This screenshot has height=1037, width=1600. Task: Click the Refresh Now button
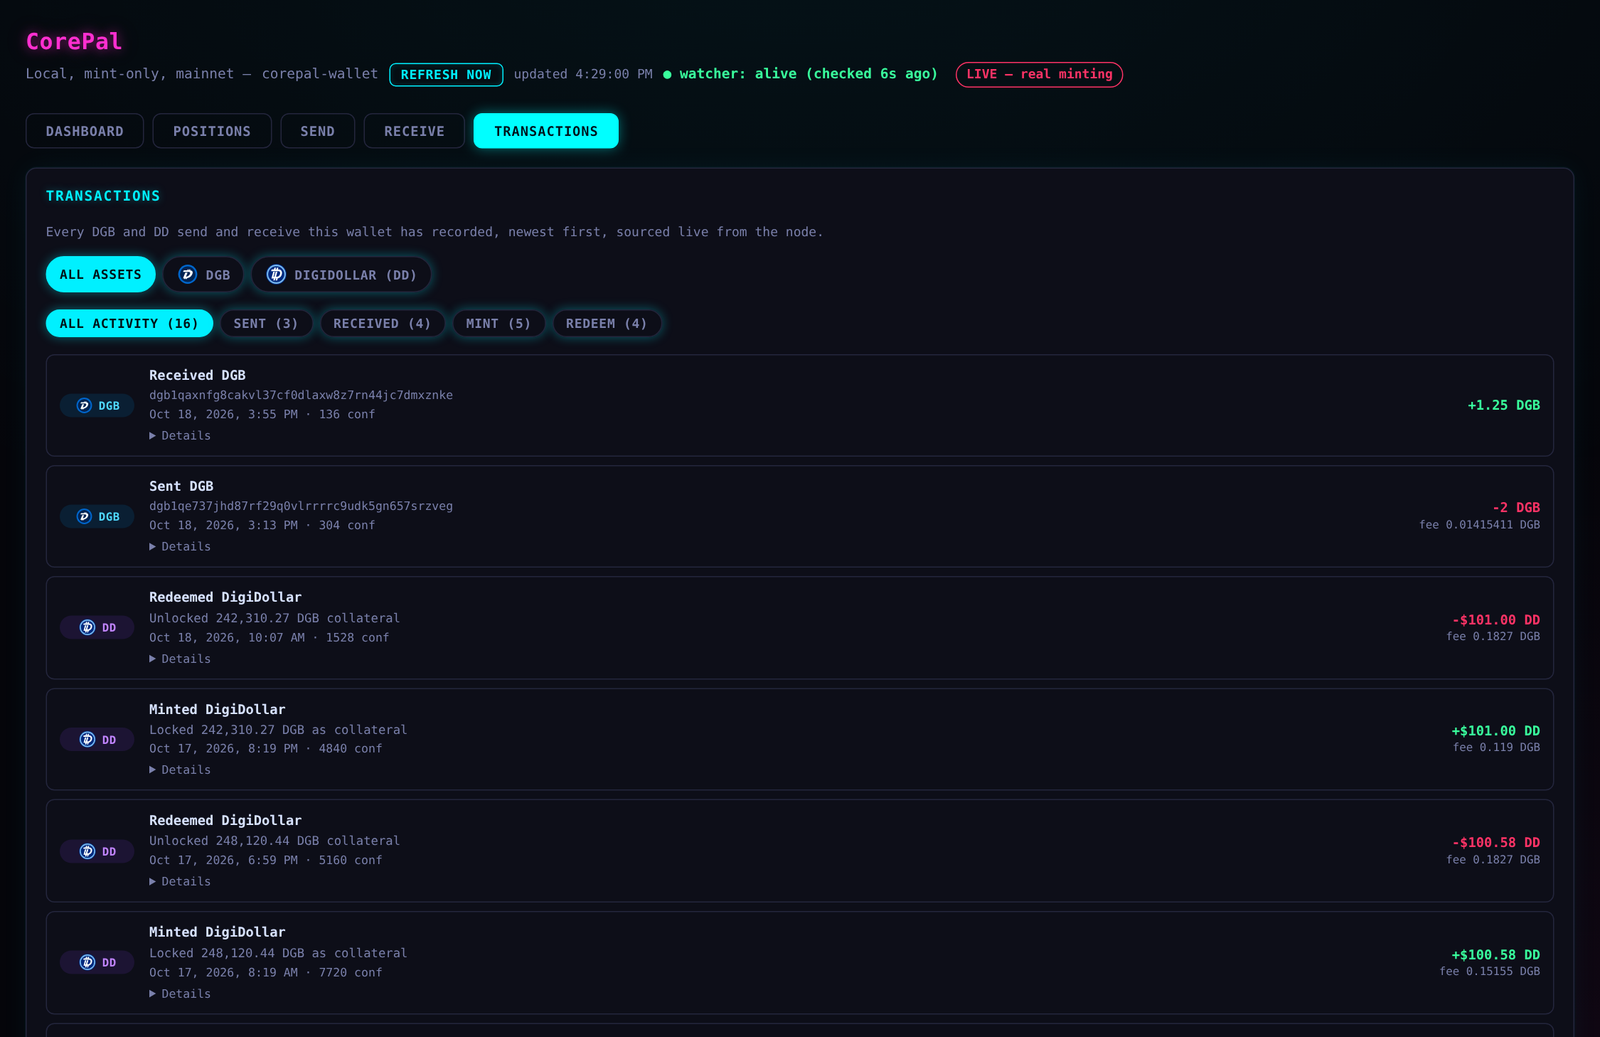(446, 75)
